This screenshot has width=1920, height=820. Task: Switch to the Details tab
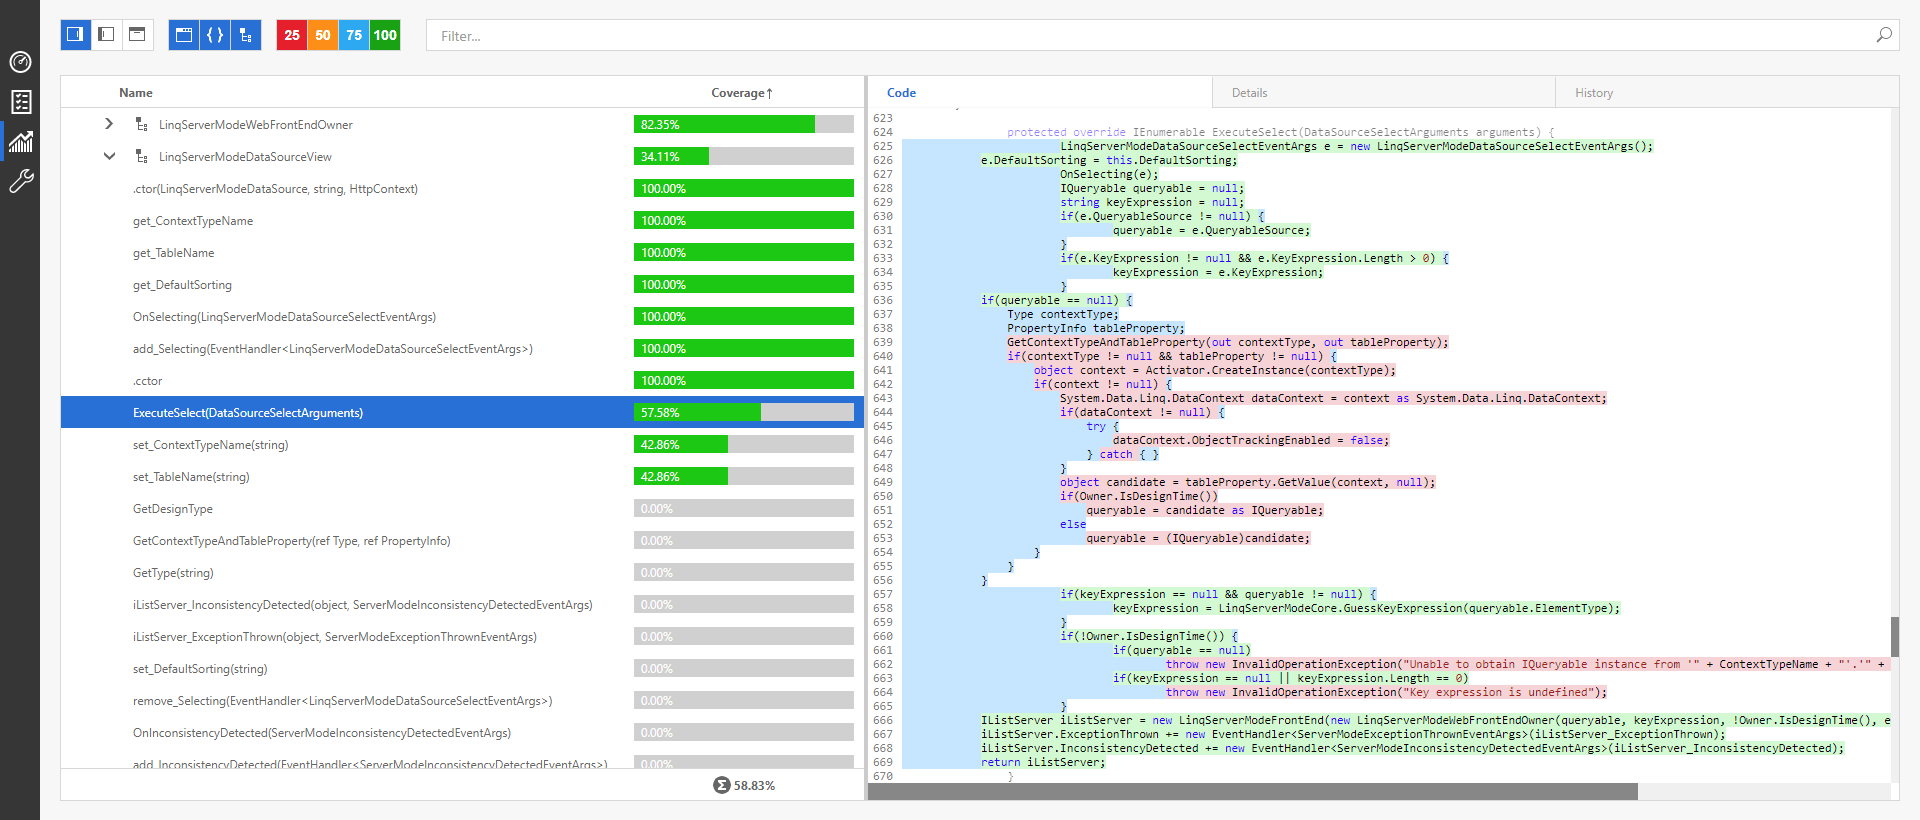1249,93
